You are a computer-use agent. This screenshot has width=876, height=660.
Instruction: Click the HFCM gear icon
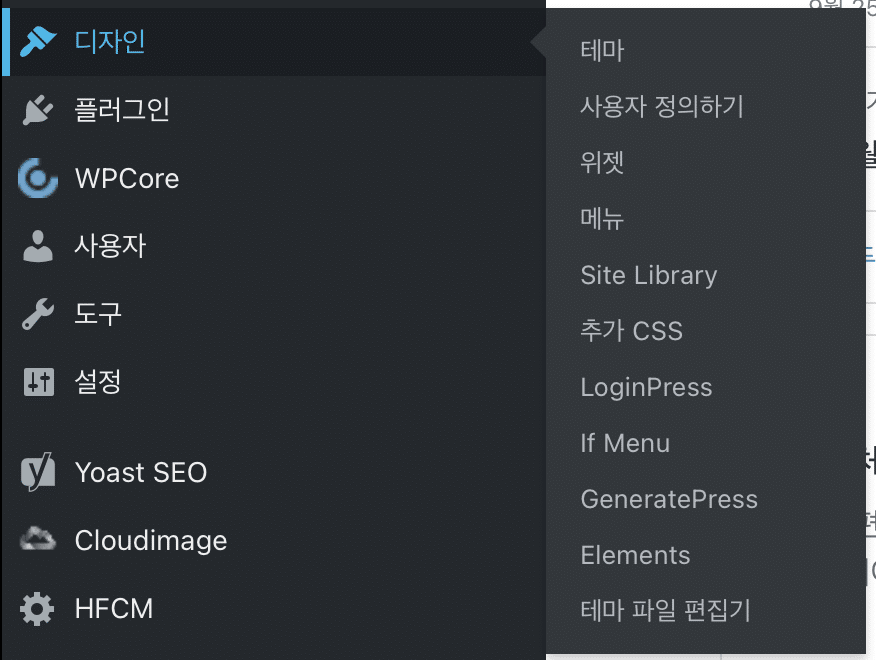point(37,609)
